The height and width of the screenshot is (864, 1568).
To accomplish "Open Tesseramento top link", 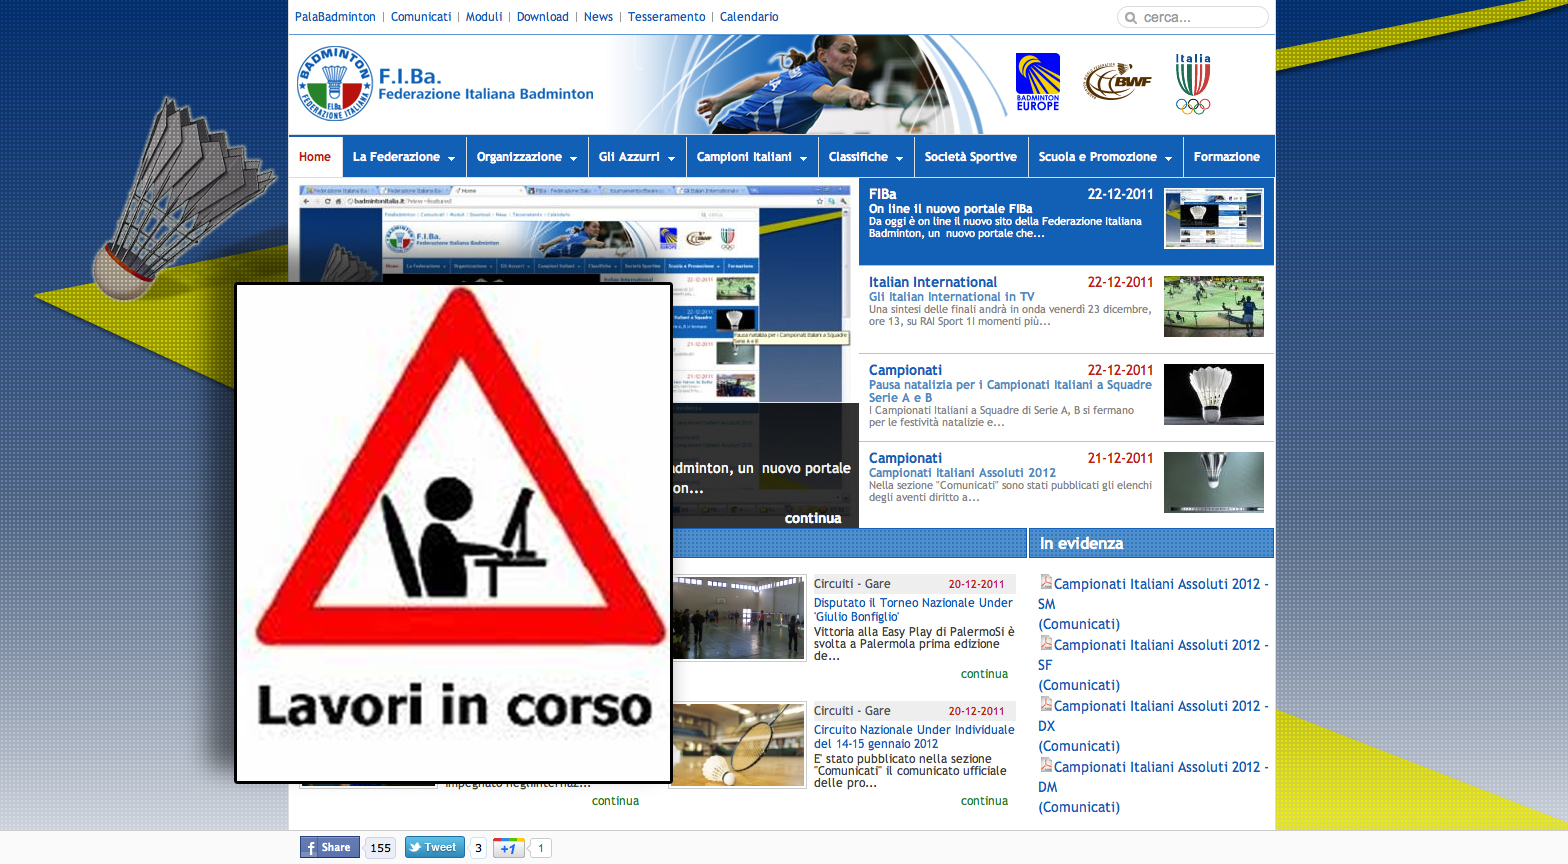I will 667,17.
